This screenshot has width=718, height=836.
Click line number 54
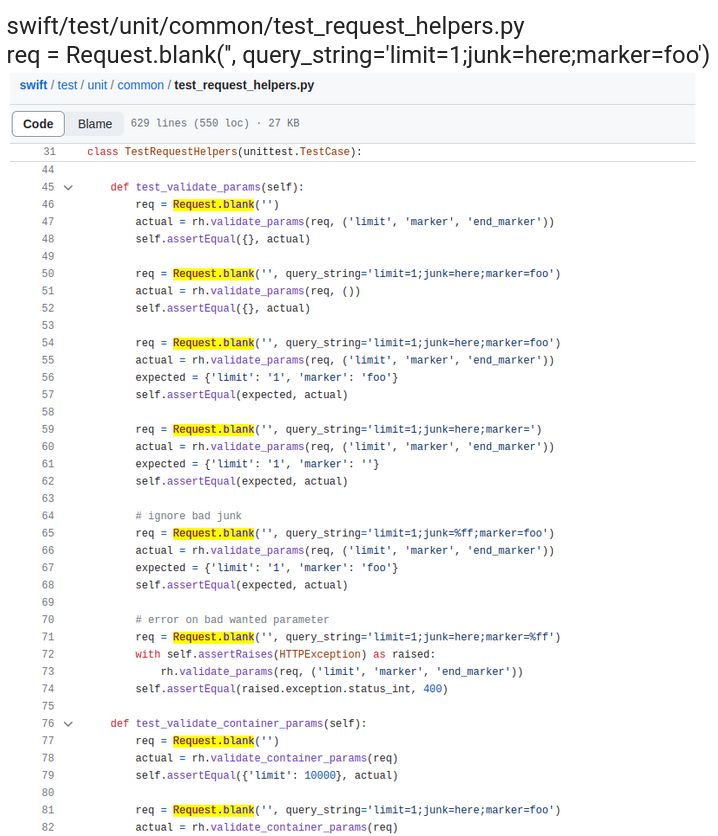48,343
